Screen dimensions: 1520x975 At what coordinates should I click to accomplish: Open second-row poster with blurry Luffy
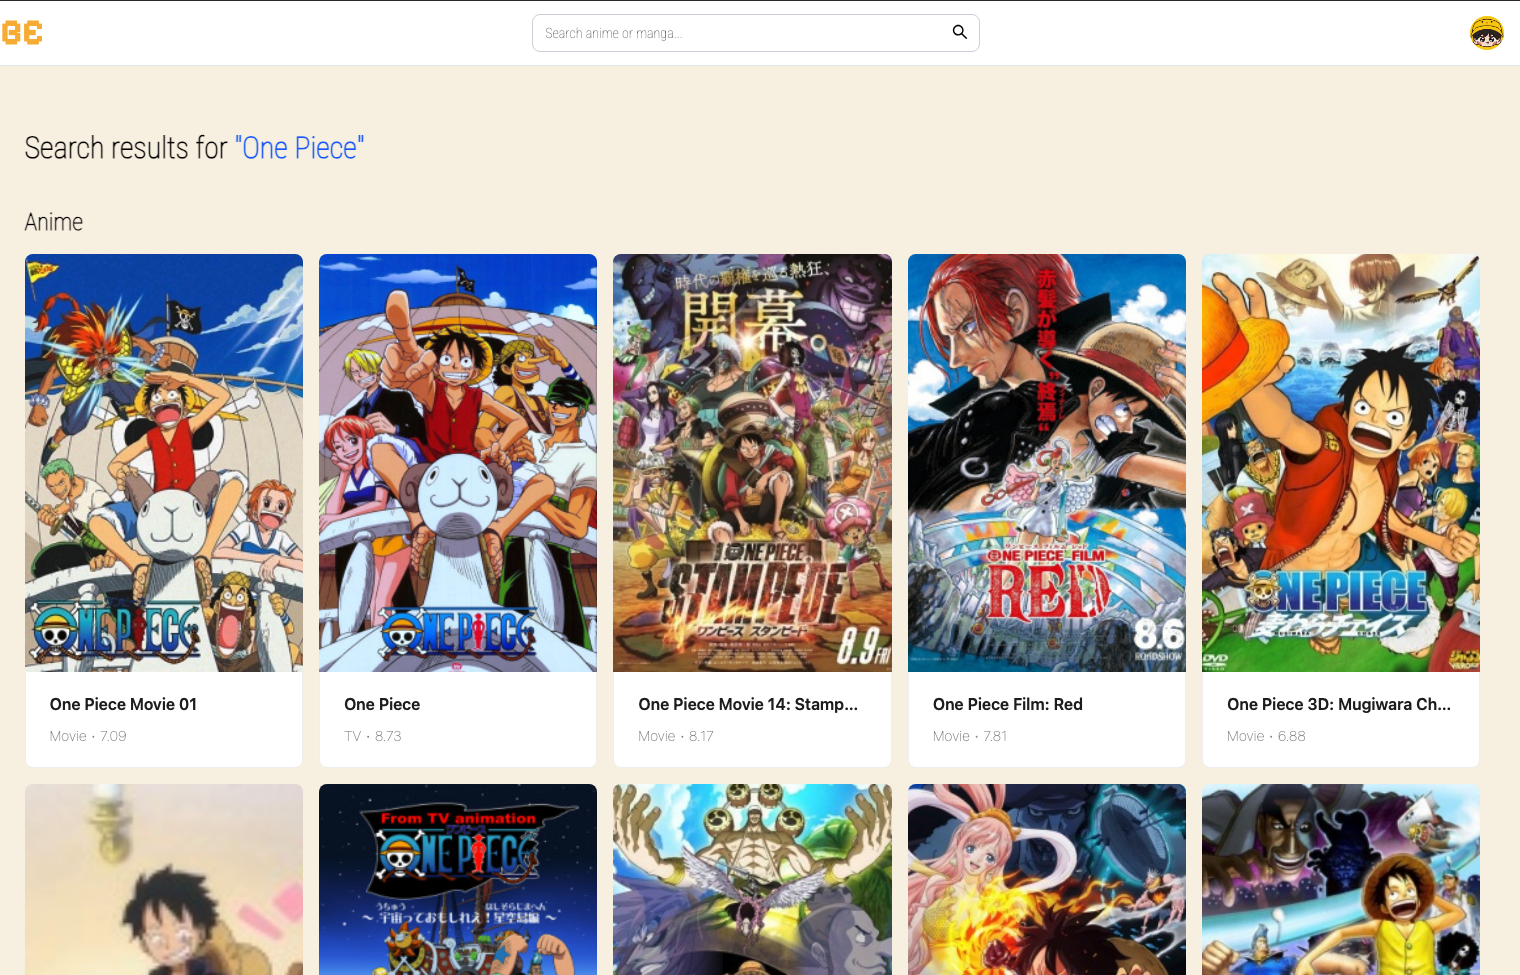tap(164, 879)
